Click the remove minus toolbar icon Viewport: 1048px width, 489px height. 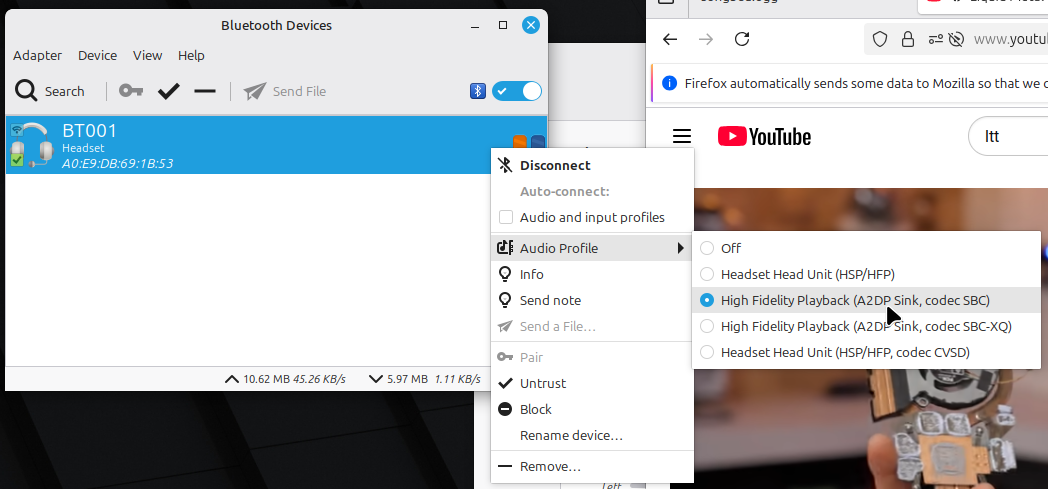pyautogui.click(x=205, y=91)
